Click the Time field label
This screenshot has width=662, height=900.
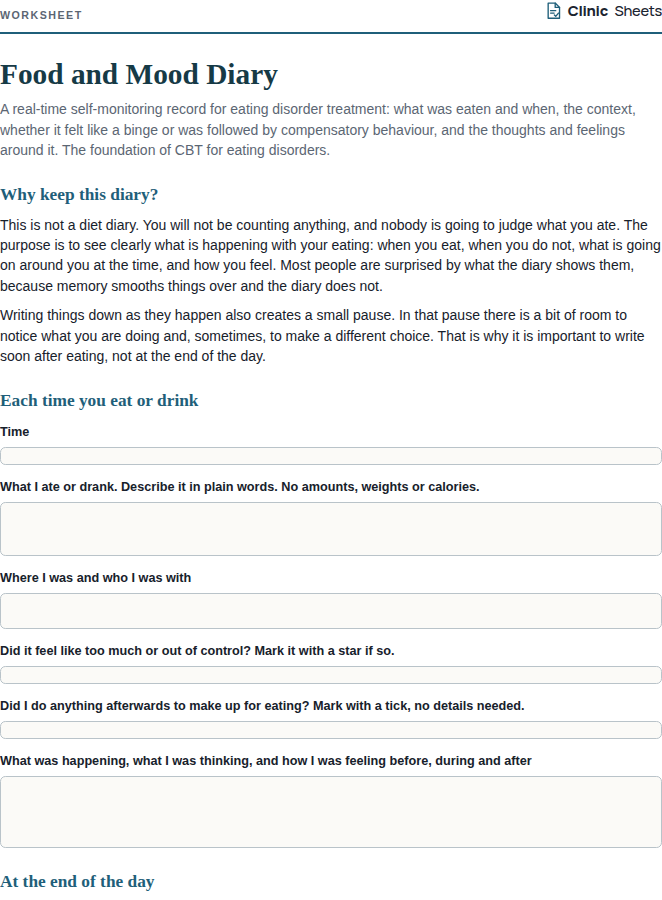point(15,432)
